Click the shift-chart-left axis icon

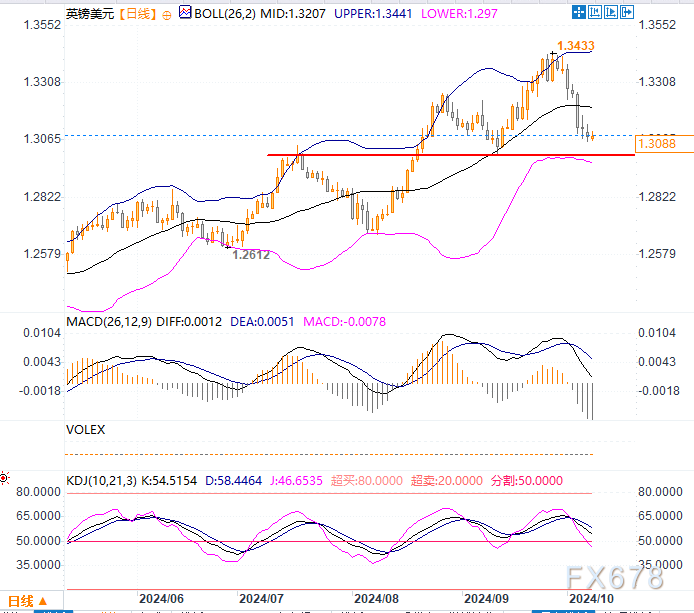(594, 12)
